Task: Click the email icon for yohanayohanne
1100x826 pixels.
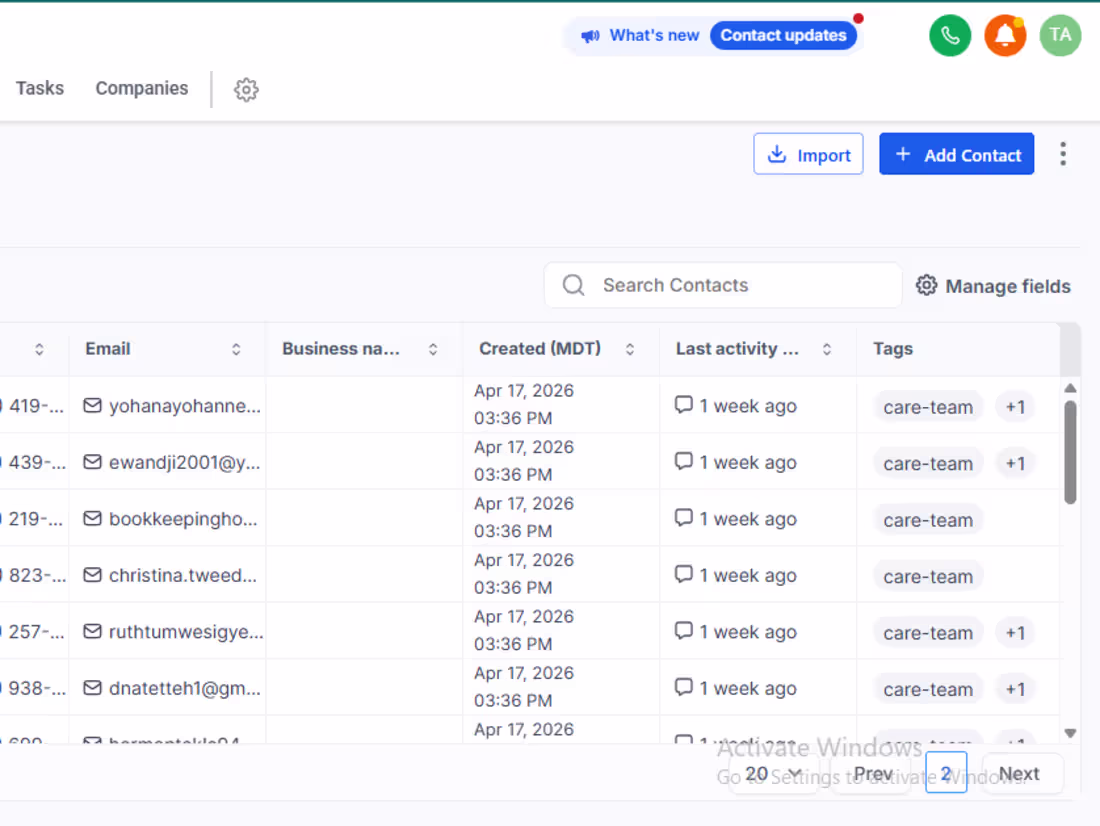Action: [93, 406]
